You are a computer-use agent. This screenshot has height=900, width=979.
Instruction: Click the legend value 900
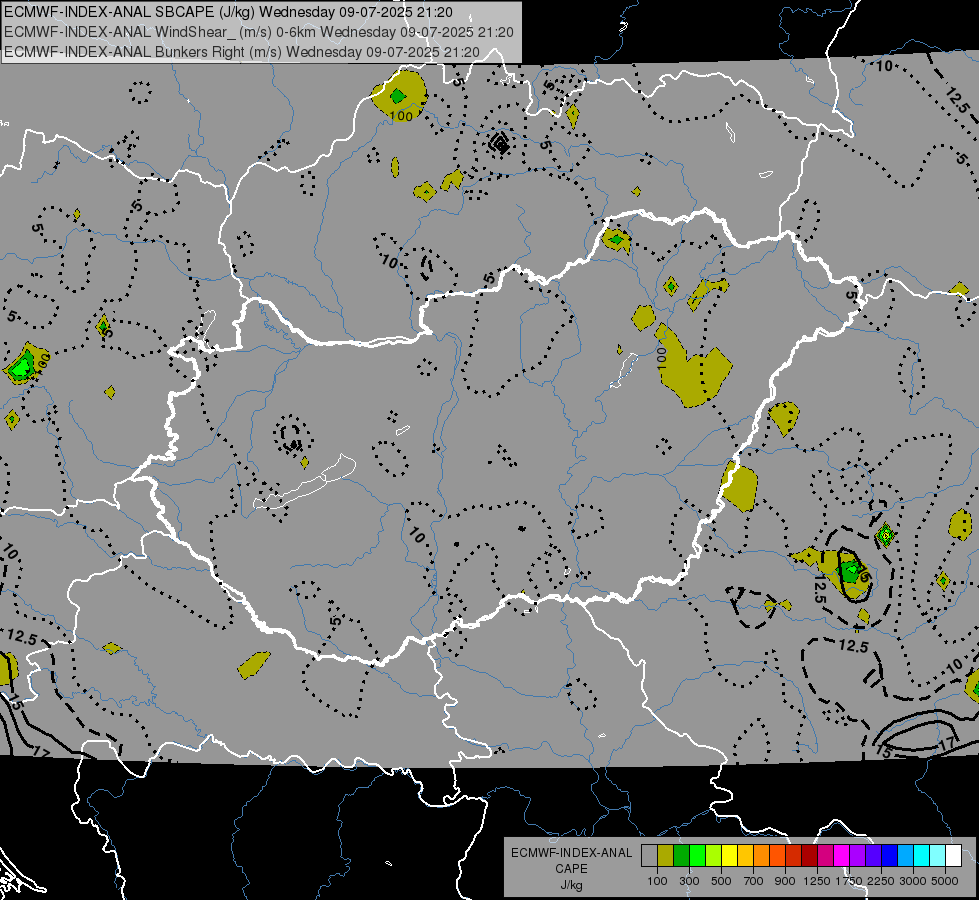pos(785,881)
